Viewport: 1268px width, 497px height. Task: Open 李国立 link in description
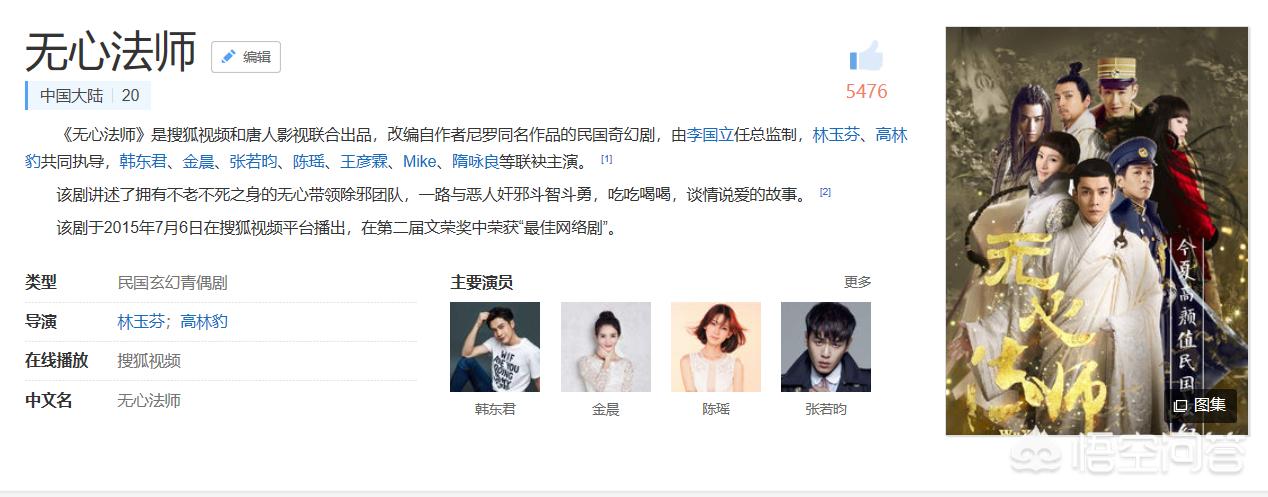coord(710,134)
